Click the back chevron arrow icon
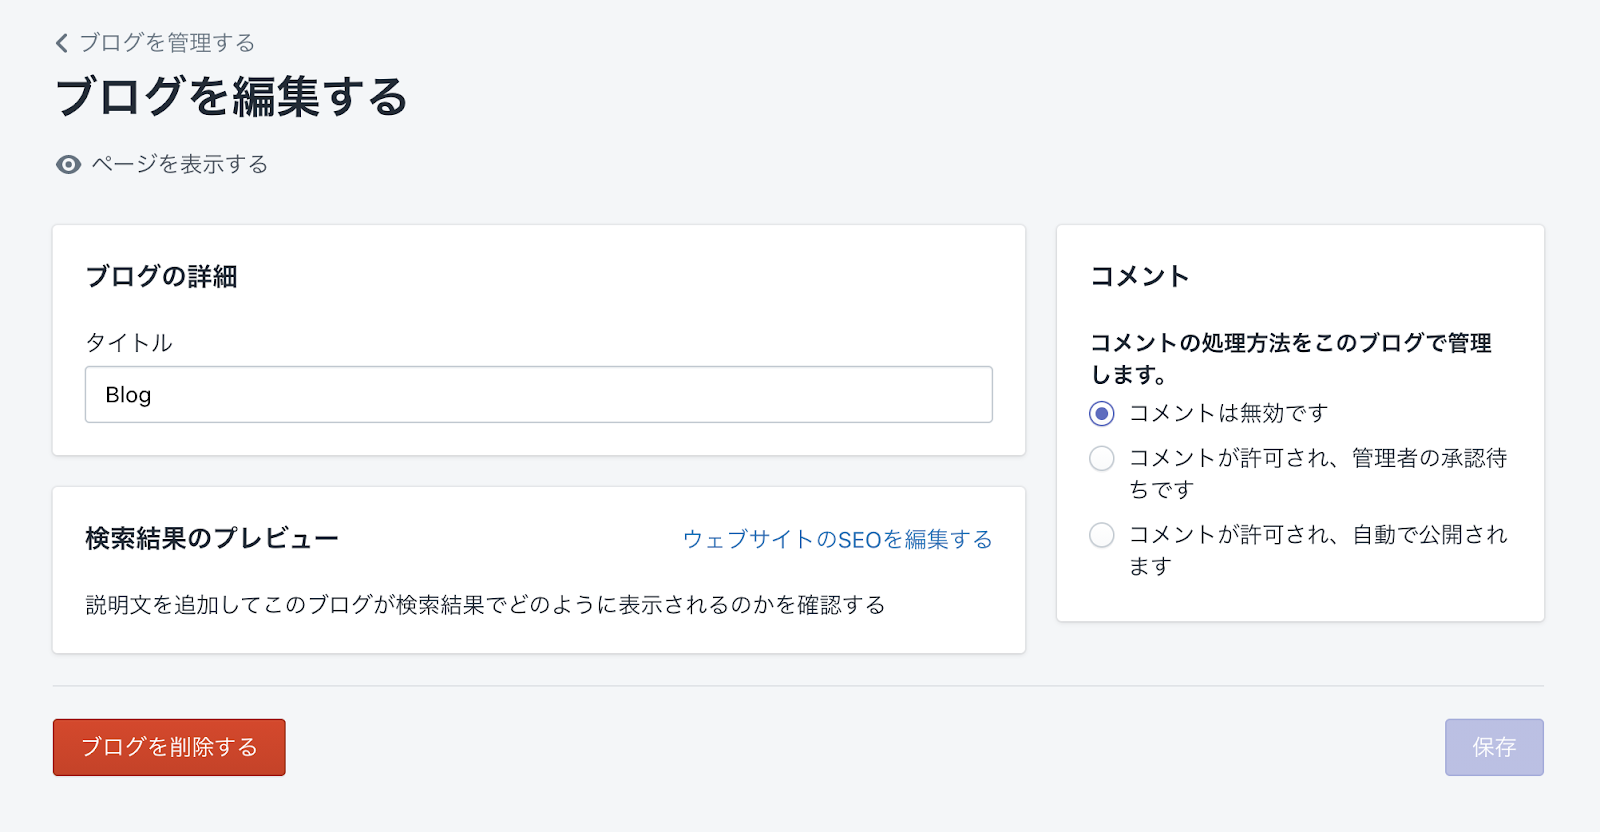The height and width of the screenshot is (832, 1600). [x=62, y=43]
